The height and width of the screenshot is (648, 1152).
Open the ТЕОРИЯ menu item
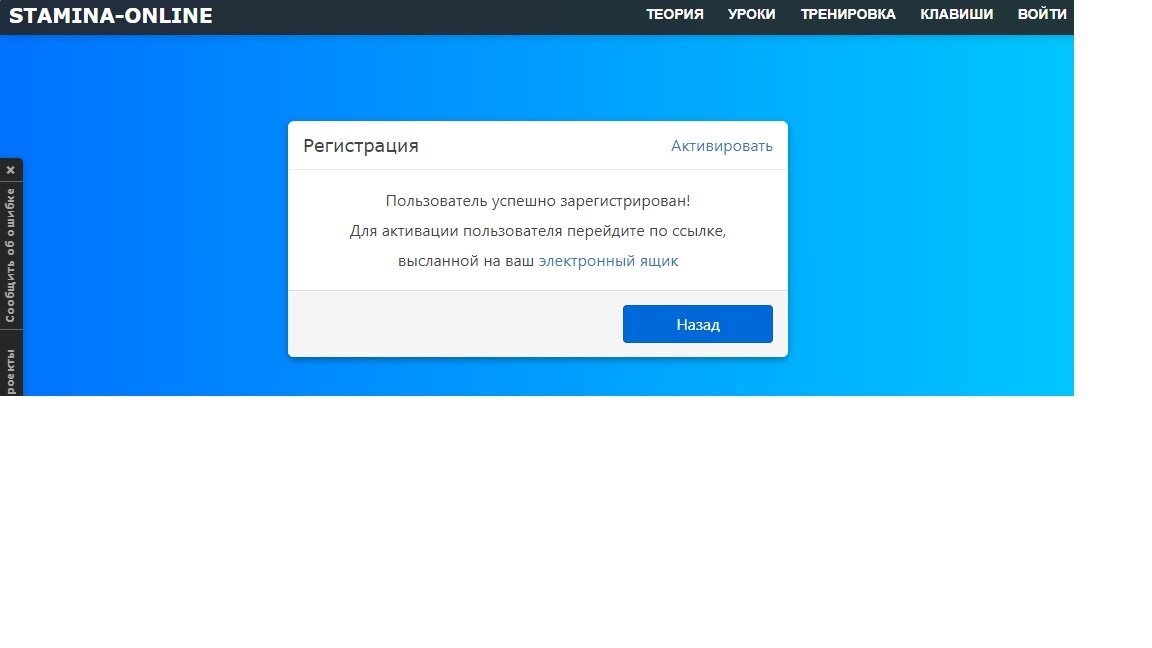pos(674,15)
